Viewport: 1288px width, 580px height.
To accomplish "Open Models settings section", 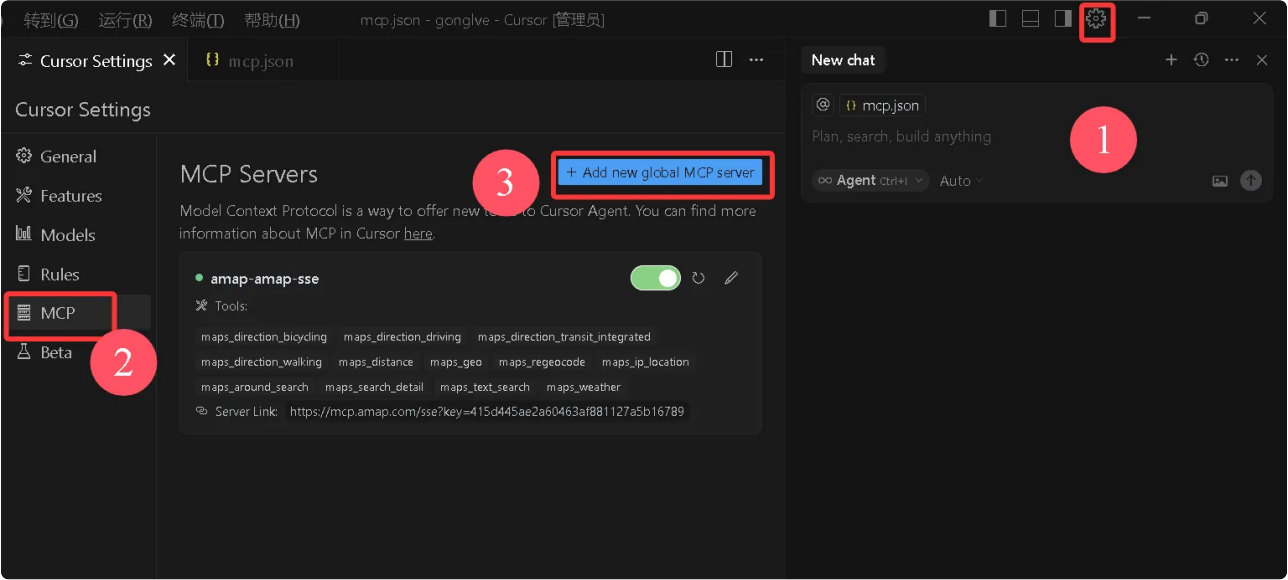I will [67, 235].
